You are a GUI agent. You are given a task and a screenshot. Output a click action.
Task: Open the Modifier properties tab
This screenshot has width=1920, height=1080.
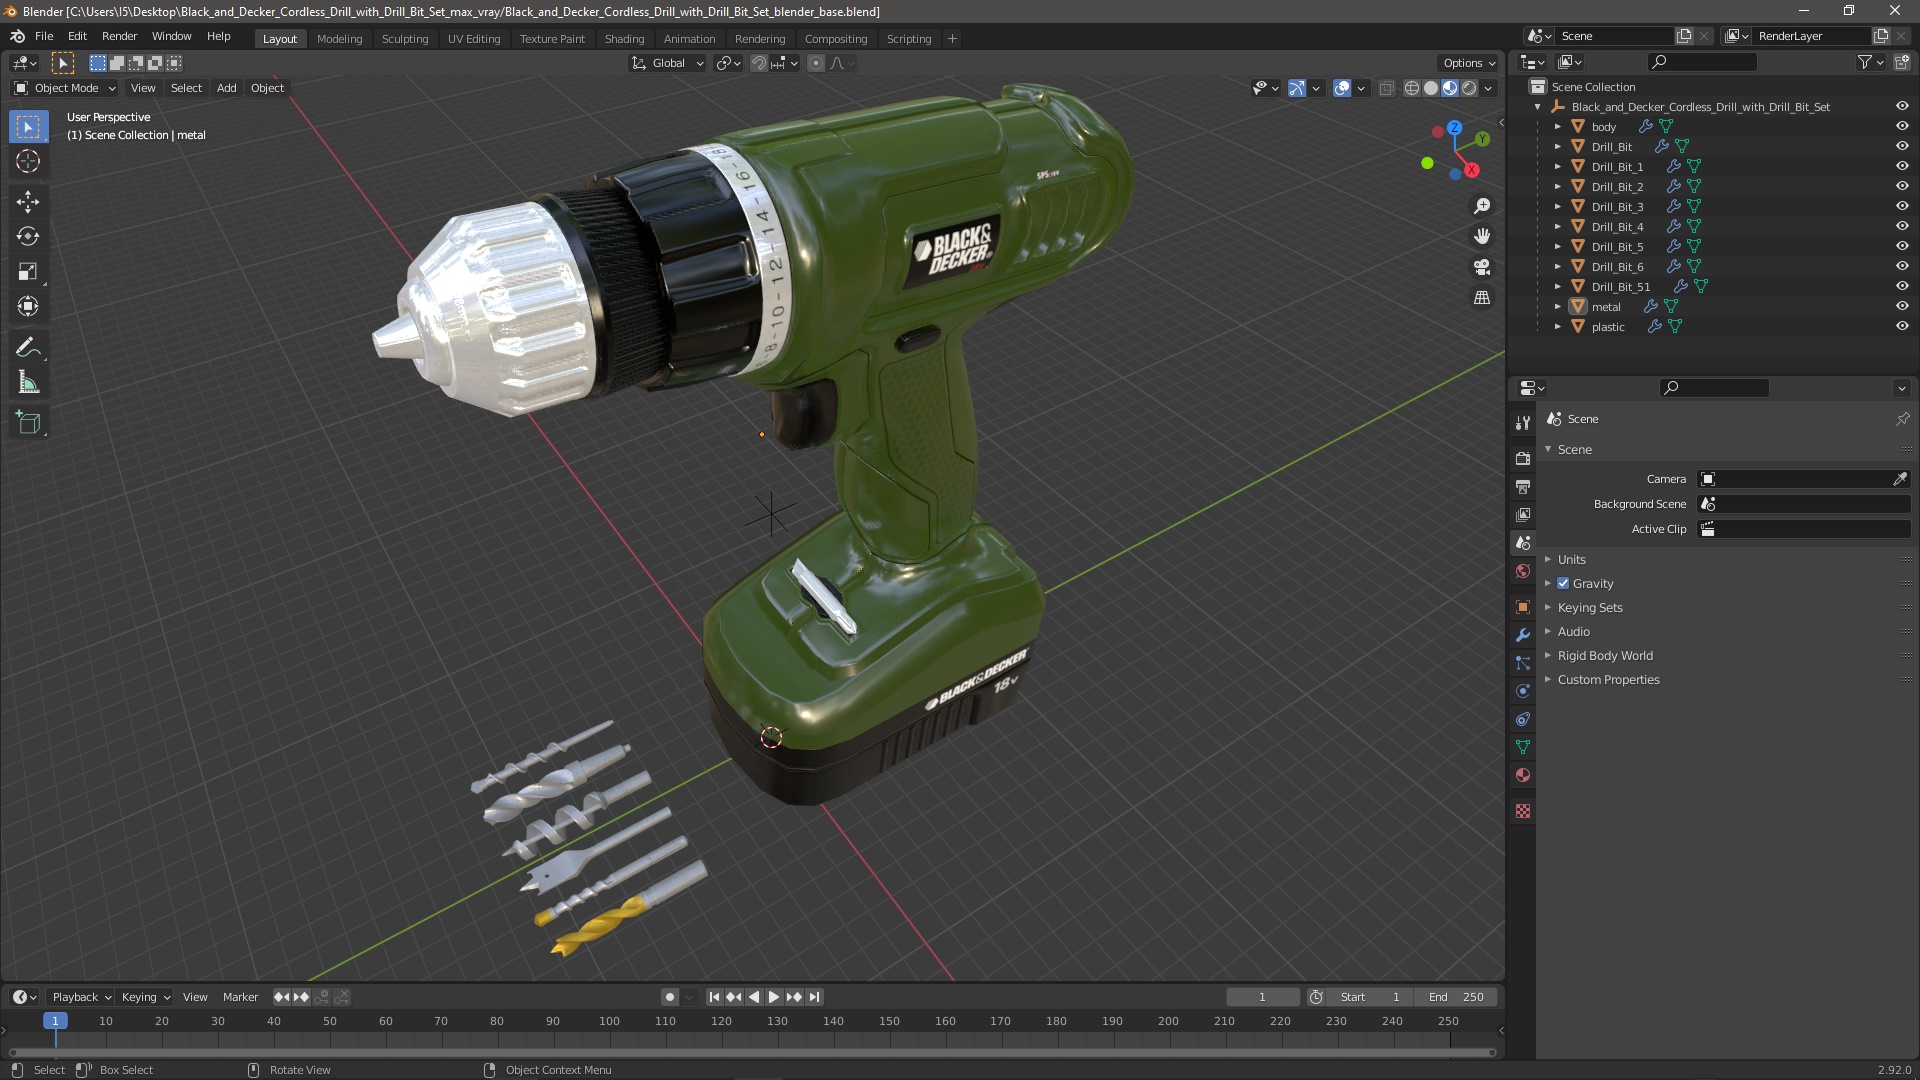tap(1522, 635)
